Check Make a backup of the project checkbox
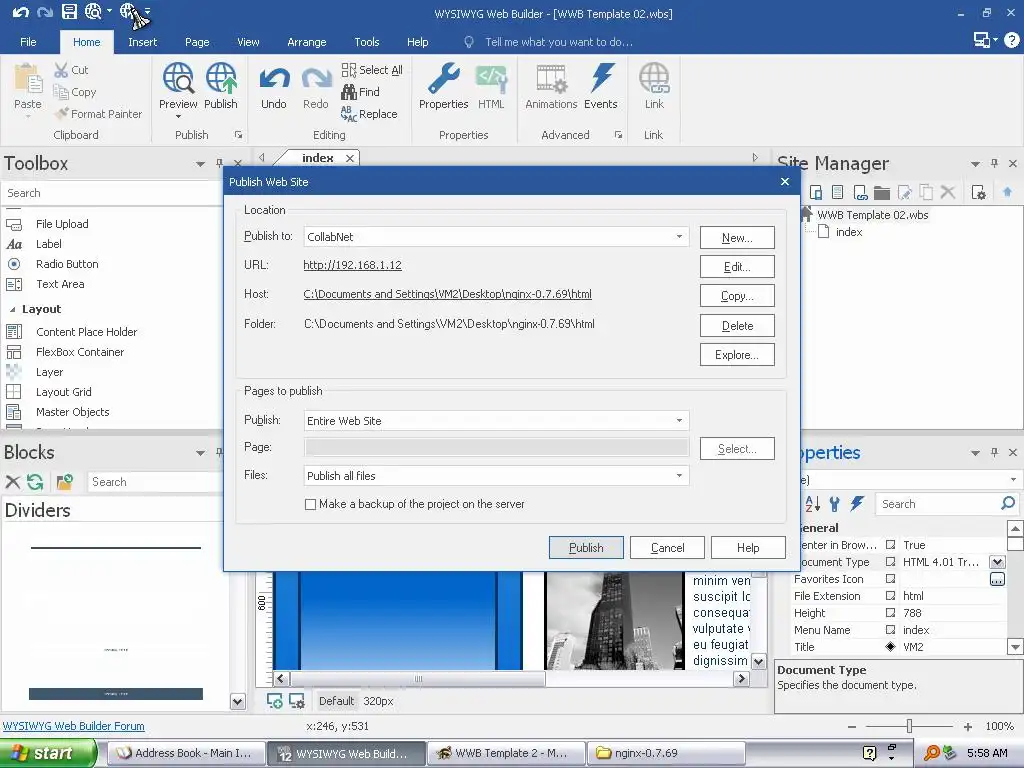 [311, 504]
